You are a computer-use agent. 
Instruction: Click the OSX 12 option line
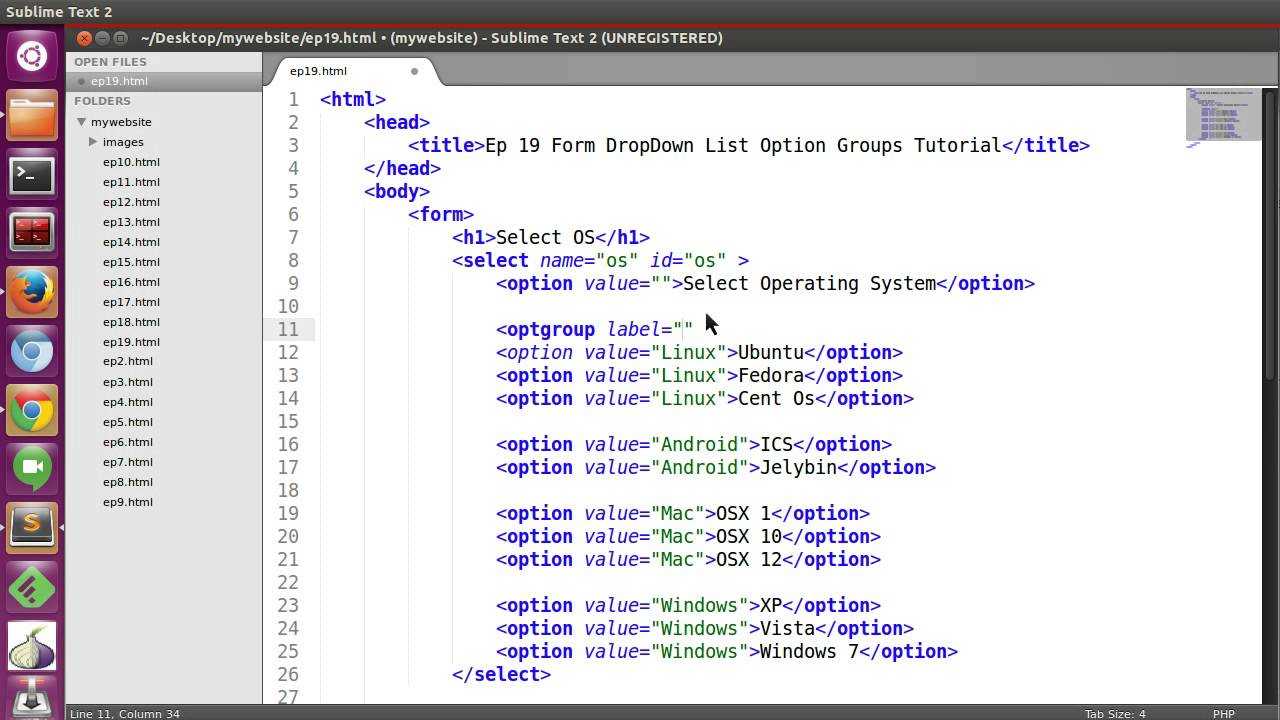688,559
